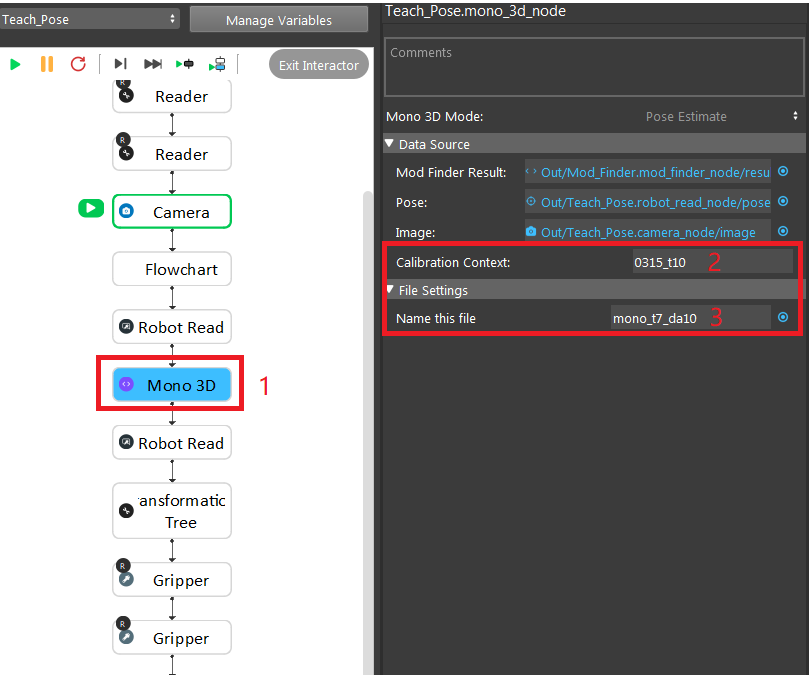Viewport: 811px width, 675px height.
Task: Click the run selected node icon
Action: pos(217,64)
